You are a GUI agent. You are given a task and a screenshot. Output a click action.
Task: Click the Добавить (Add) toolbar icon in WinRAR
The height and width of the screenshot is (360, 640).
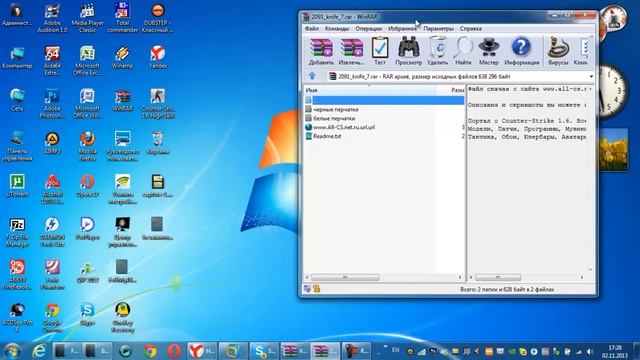[x=321, y=51]
